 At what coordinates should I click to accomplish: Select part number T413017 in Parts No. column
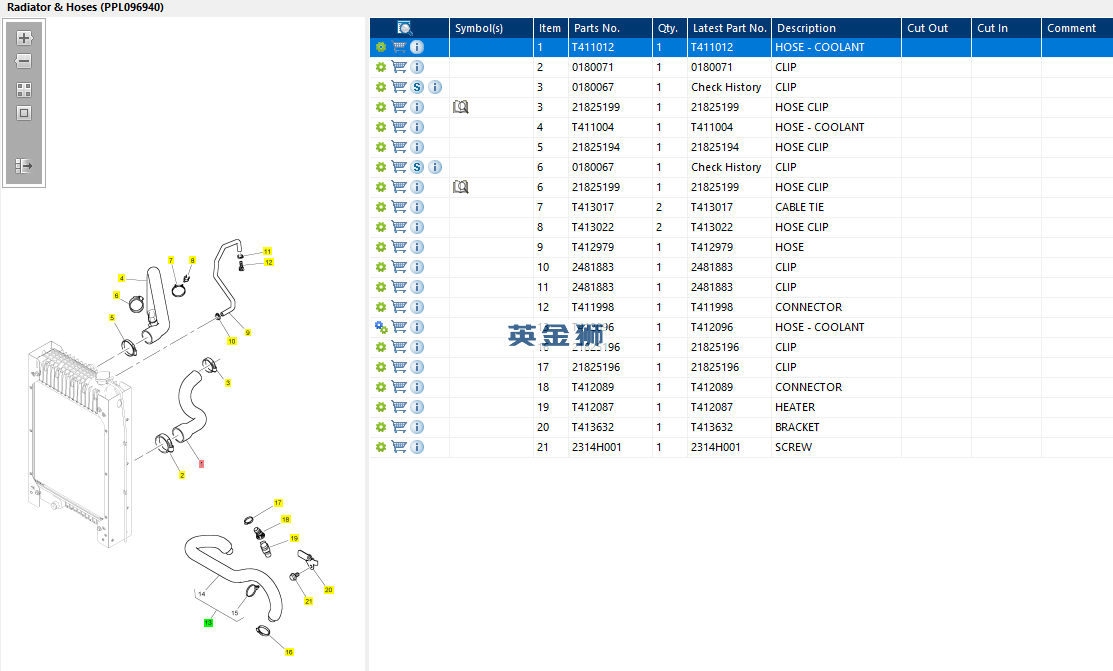coord(593,207)
